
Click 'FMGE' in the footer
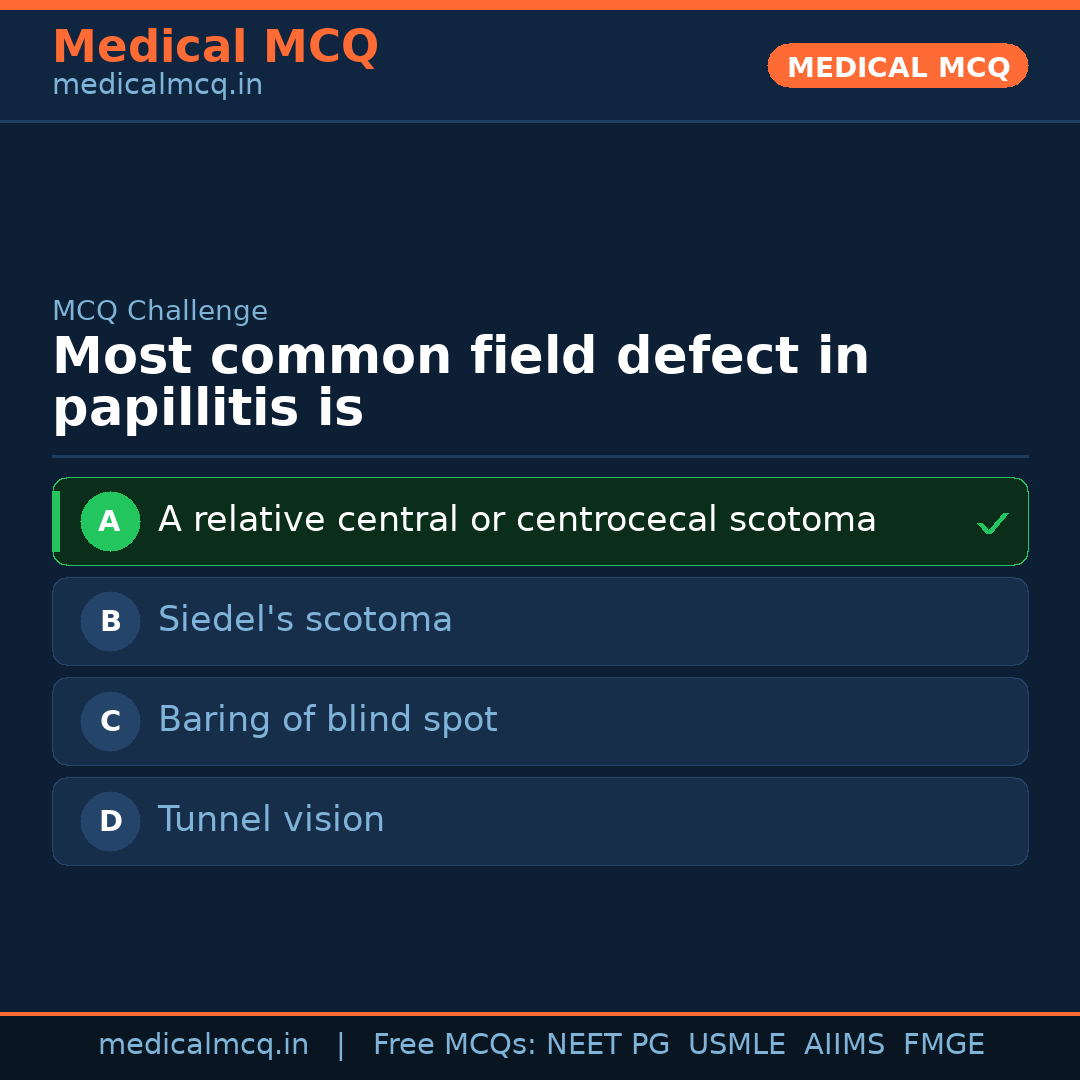pyautogui.click(x=943, y=1045)
